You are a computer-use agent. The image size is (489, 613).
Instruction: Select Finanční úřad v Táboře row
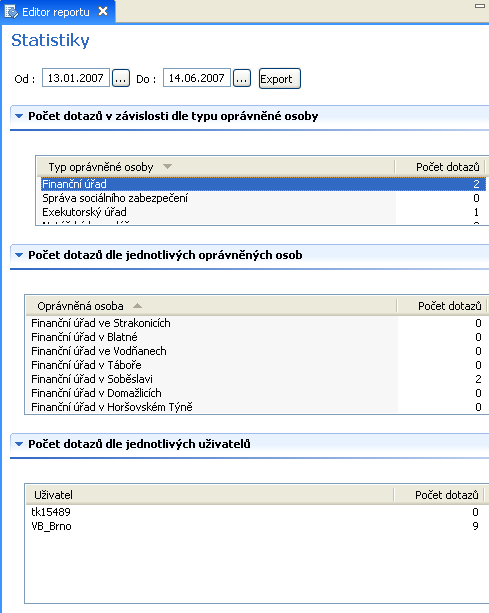[x=257, y=365]
